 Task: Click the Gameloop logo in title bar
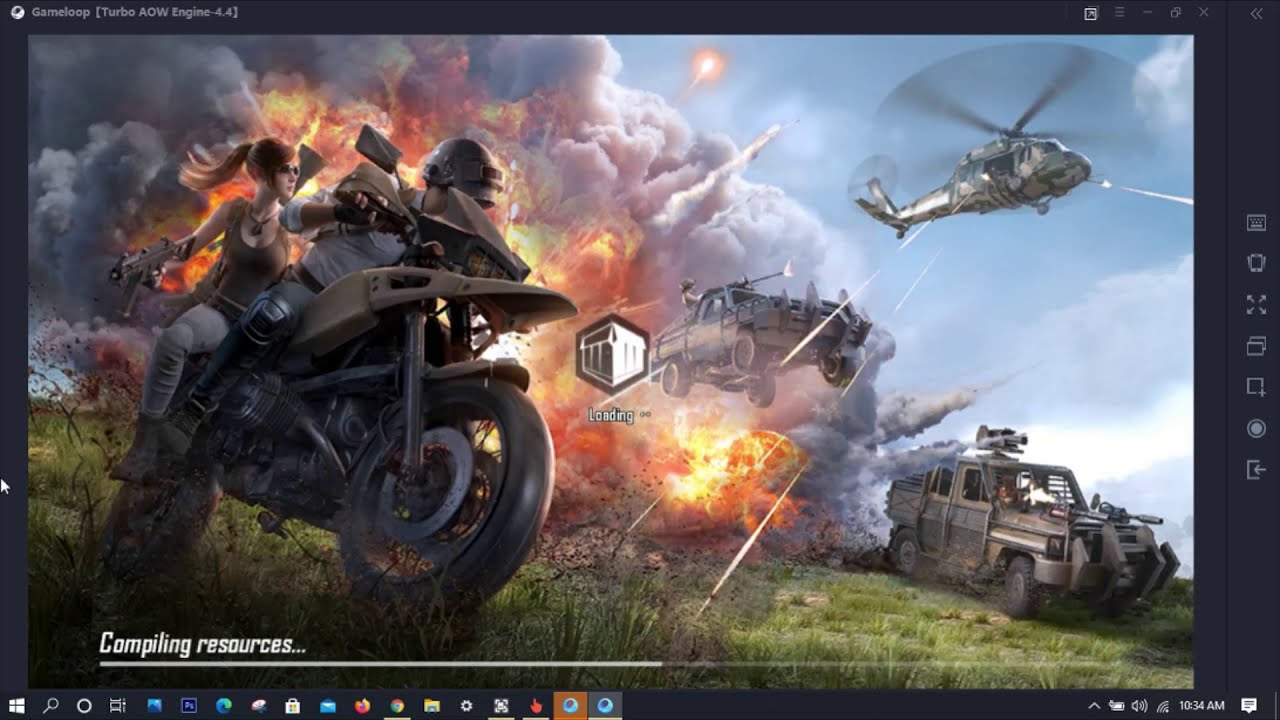[17, 12]
